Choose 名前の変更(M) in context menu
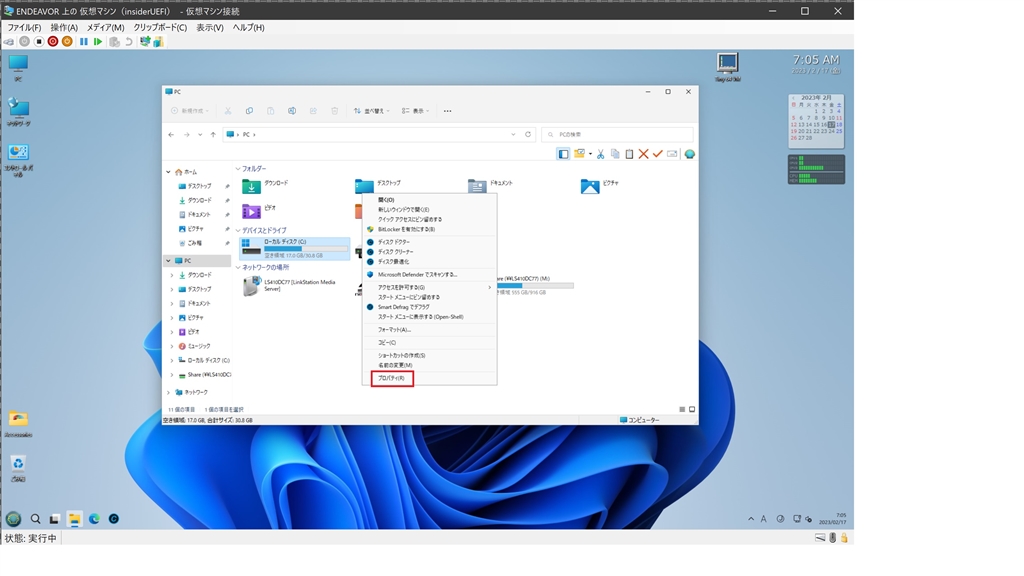Viewport: 1024px width, 576px height. pyautogui.click(x=430, y=365)
